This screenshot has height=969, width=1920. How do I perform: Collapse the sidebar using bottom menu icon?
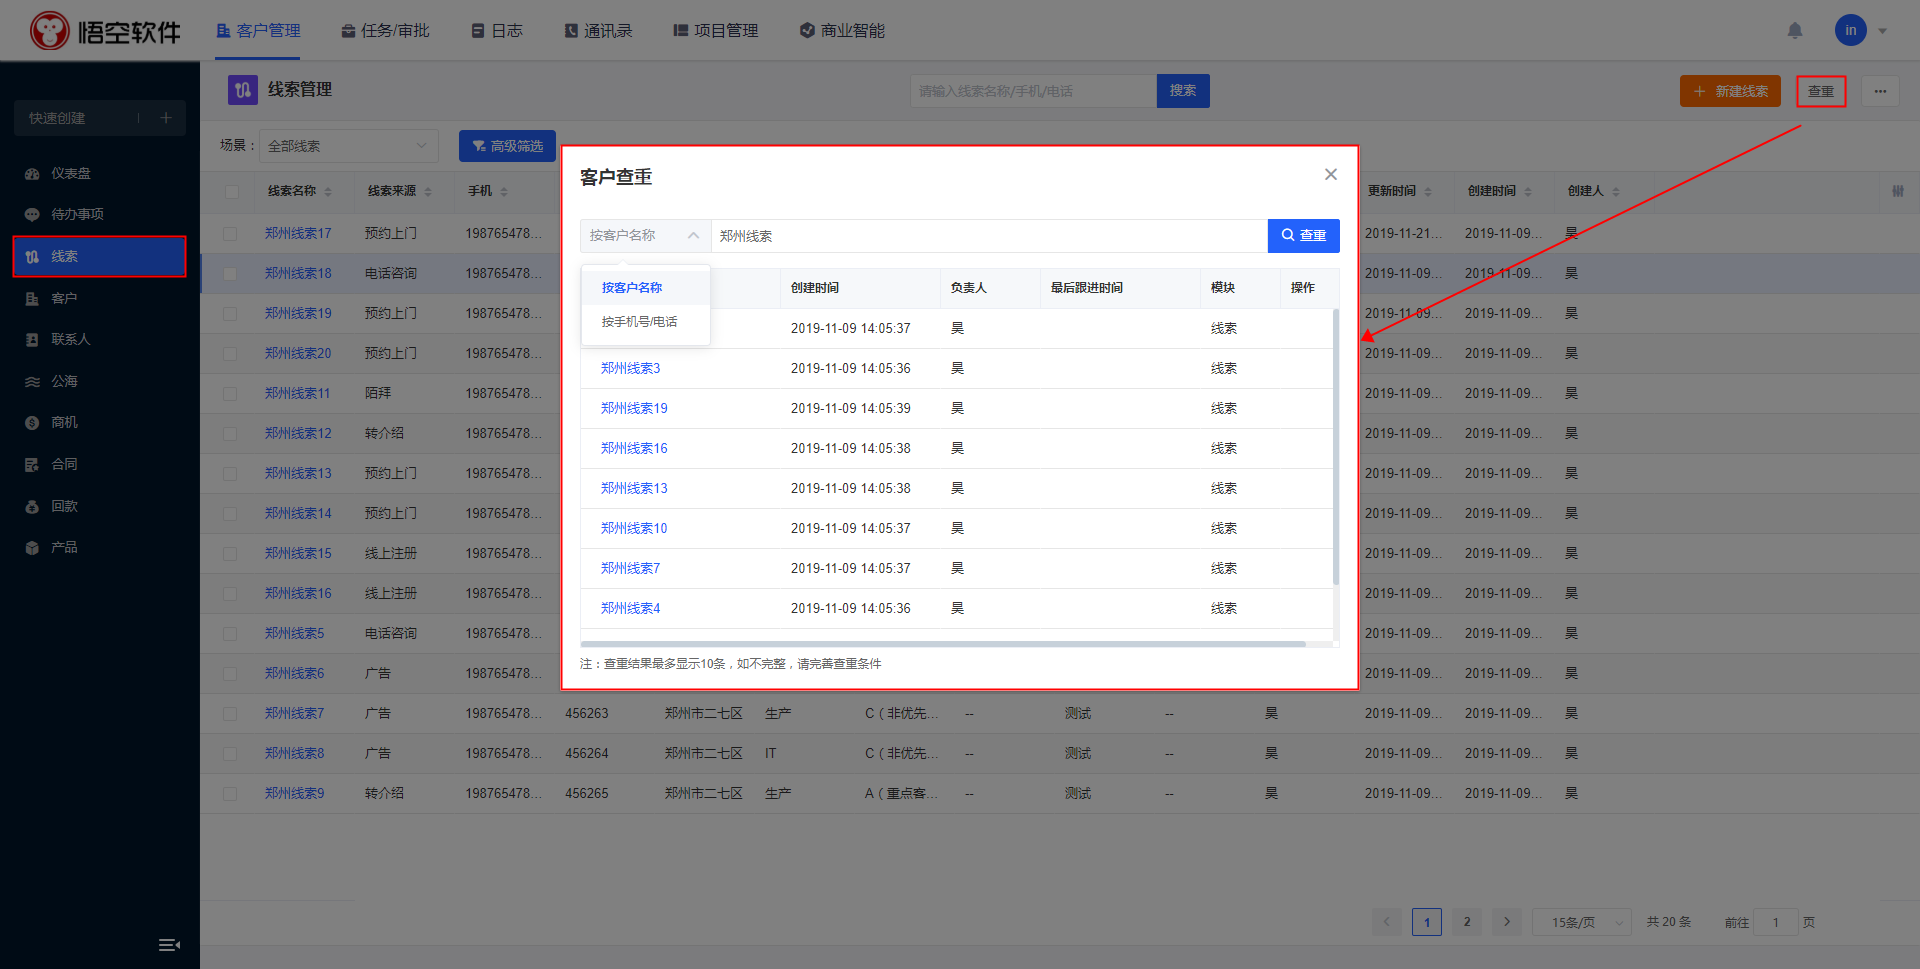[x=169, y=945]
